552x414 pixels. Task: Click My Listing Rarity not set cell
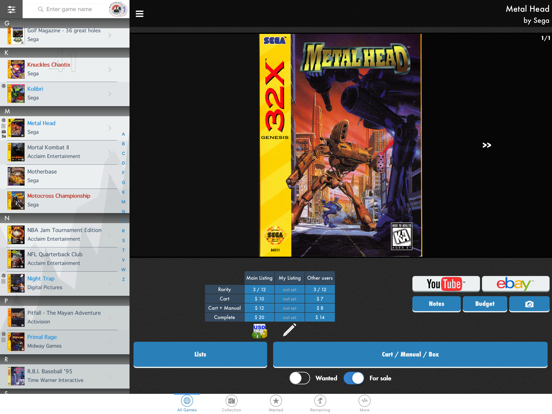click(x=289, y=289)
